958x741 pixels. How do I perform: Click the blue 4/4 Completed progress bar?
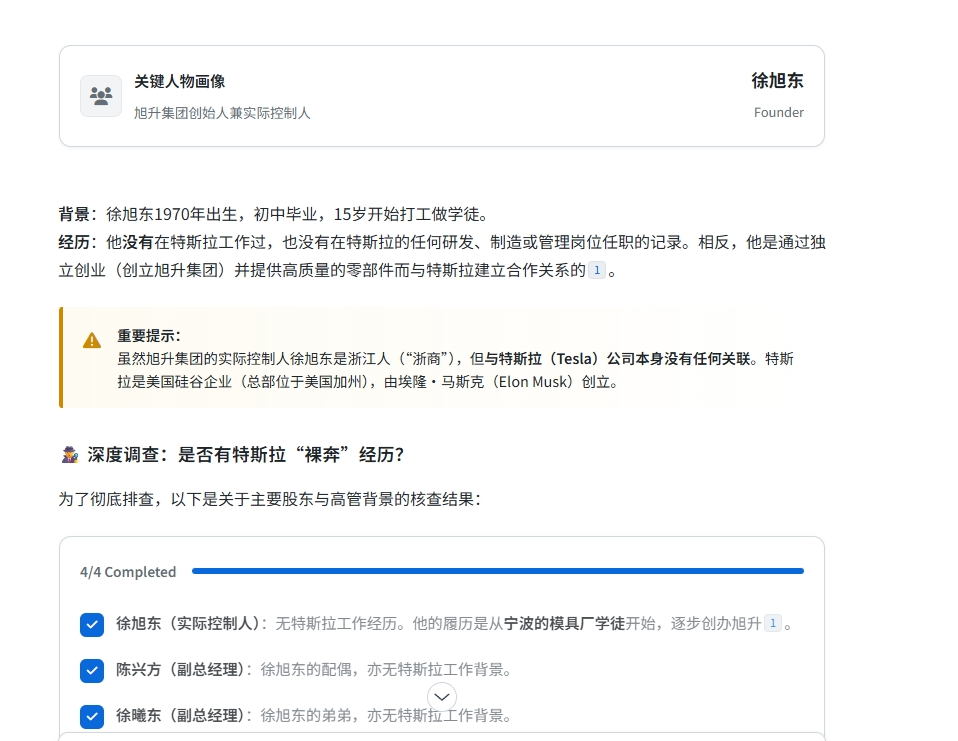click(x=497, y=571)
